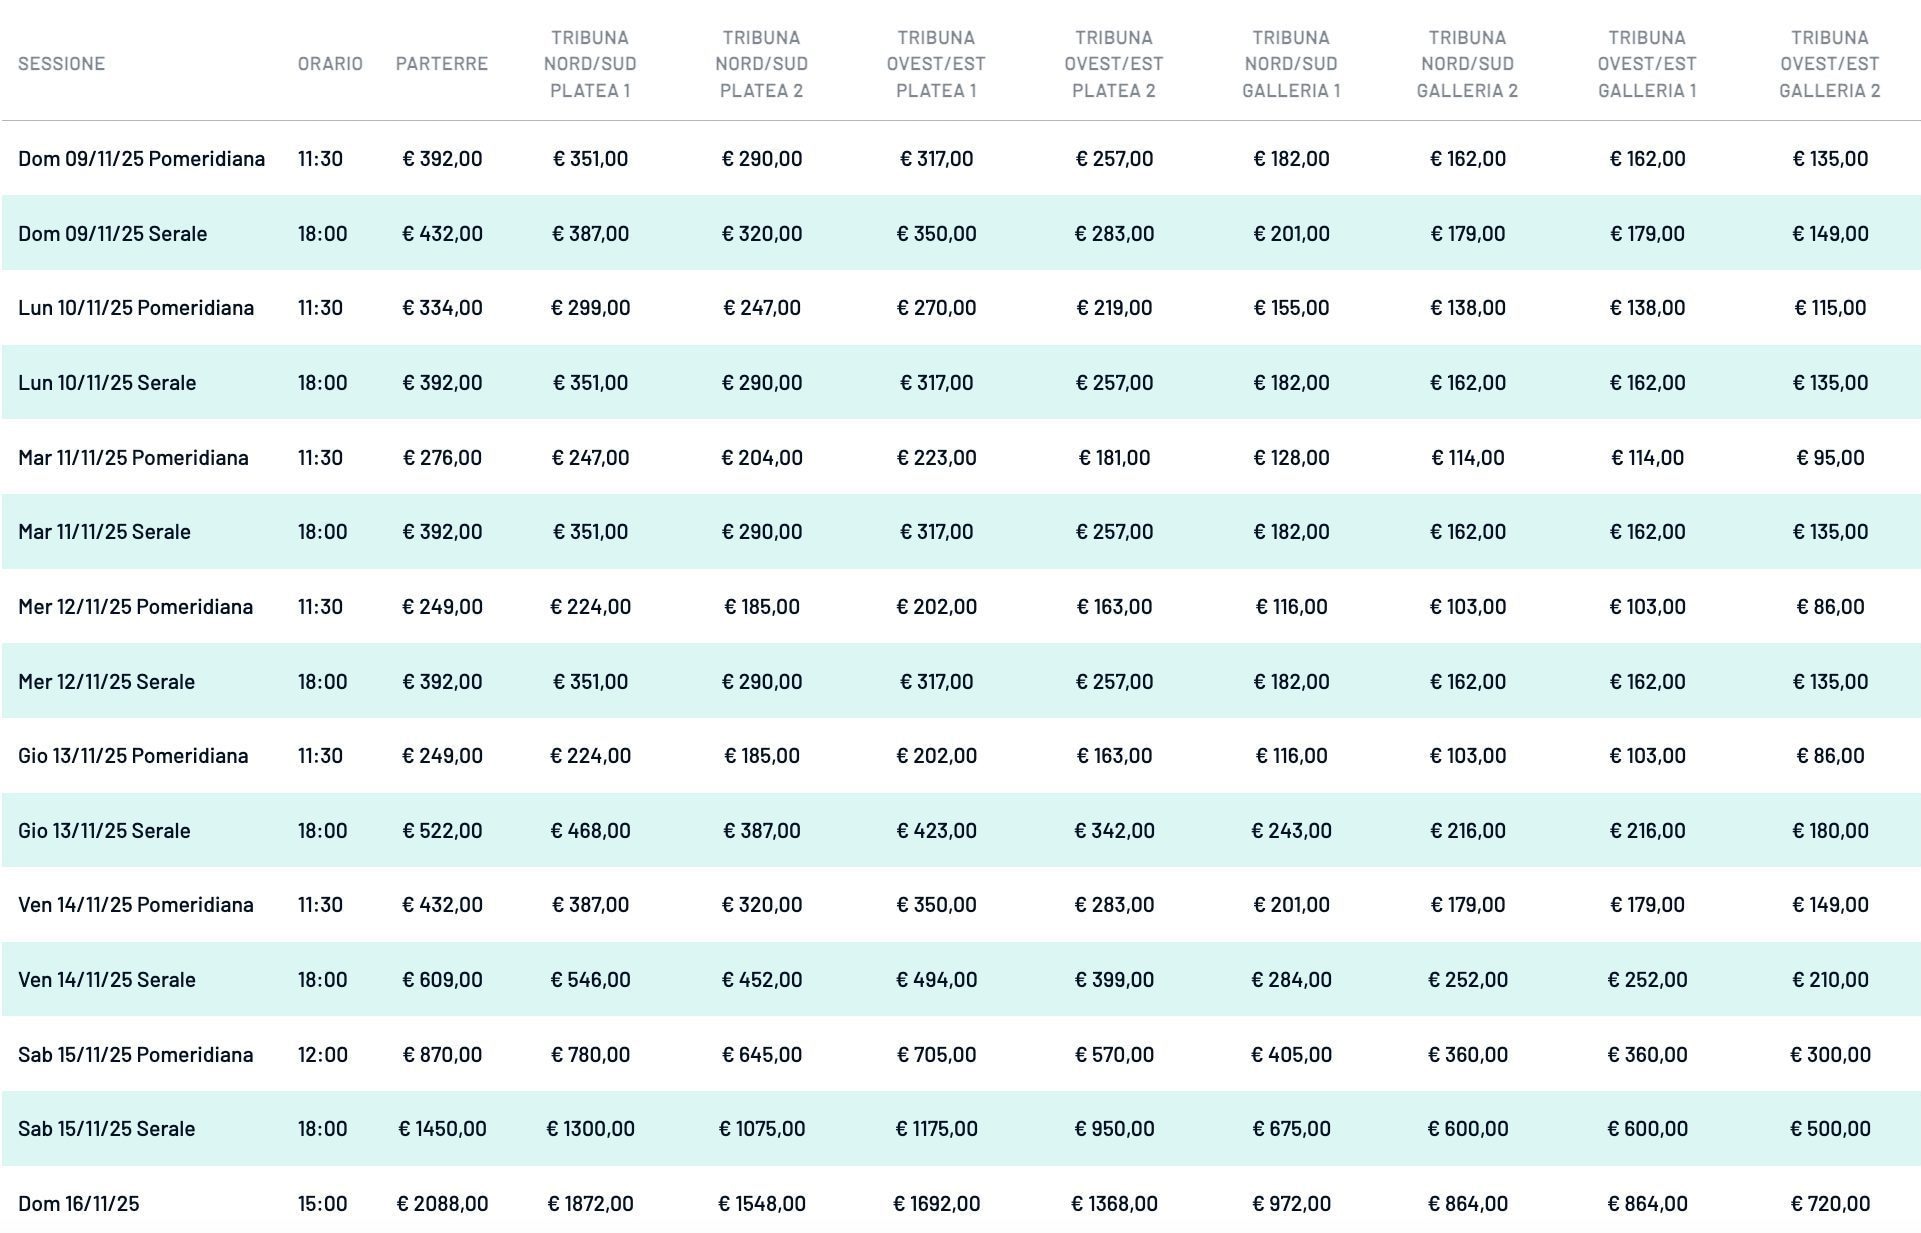Choose € 609,00 Parterre on Ven Serale
This screenshot has width=1921, height=1233.
[x=442, y=979]
